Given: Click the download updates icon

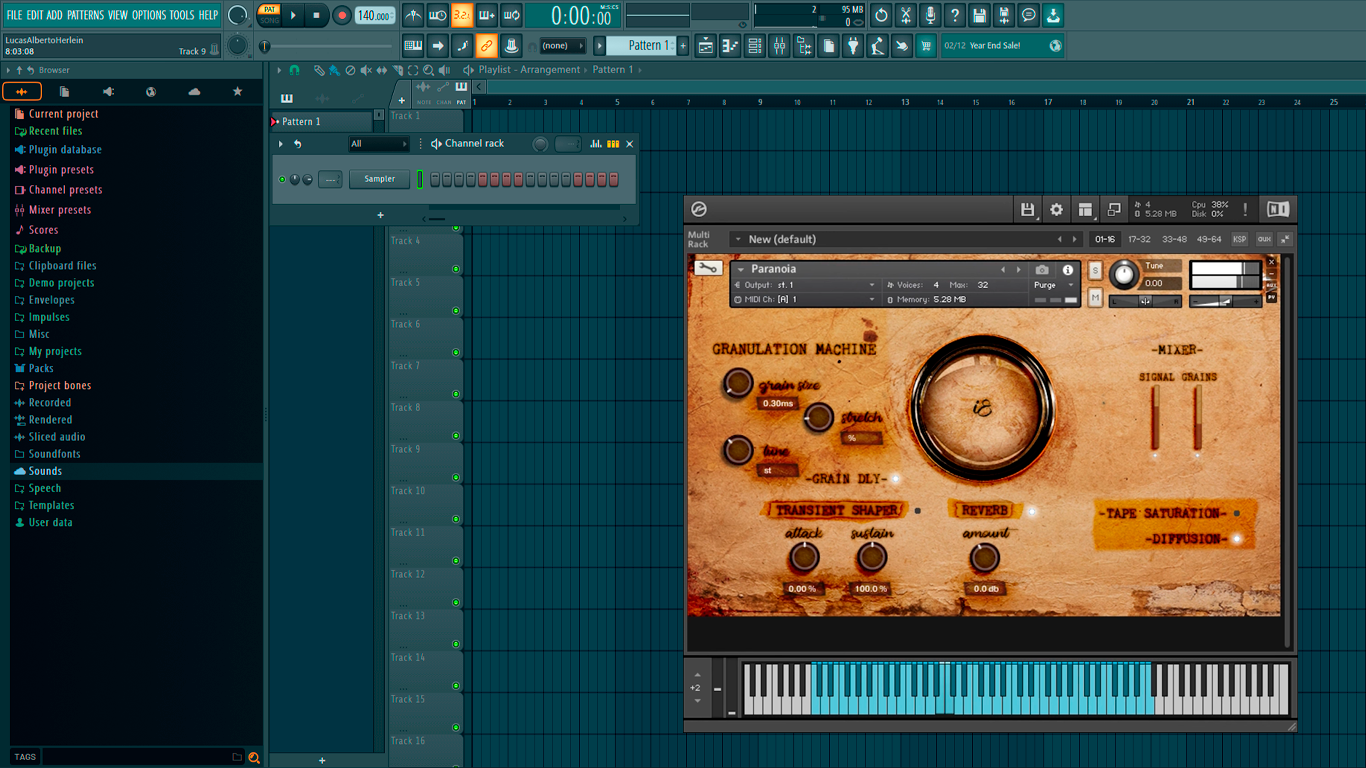Looking at the screenshot, I should pyautogui.click(x=1053, y=16).
